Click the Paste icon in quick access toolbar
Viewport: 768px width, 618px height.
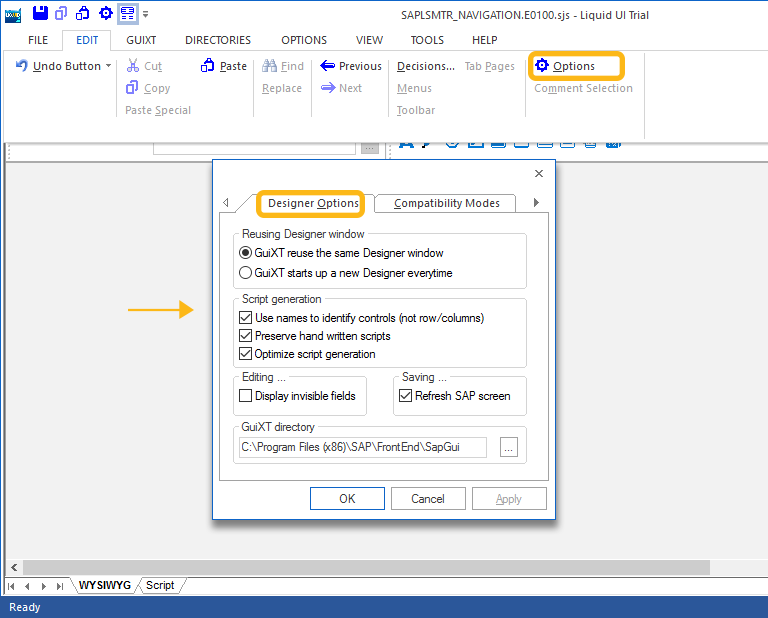(x=84, y=13)
